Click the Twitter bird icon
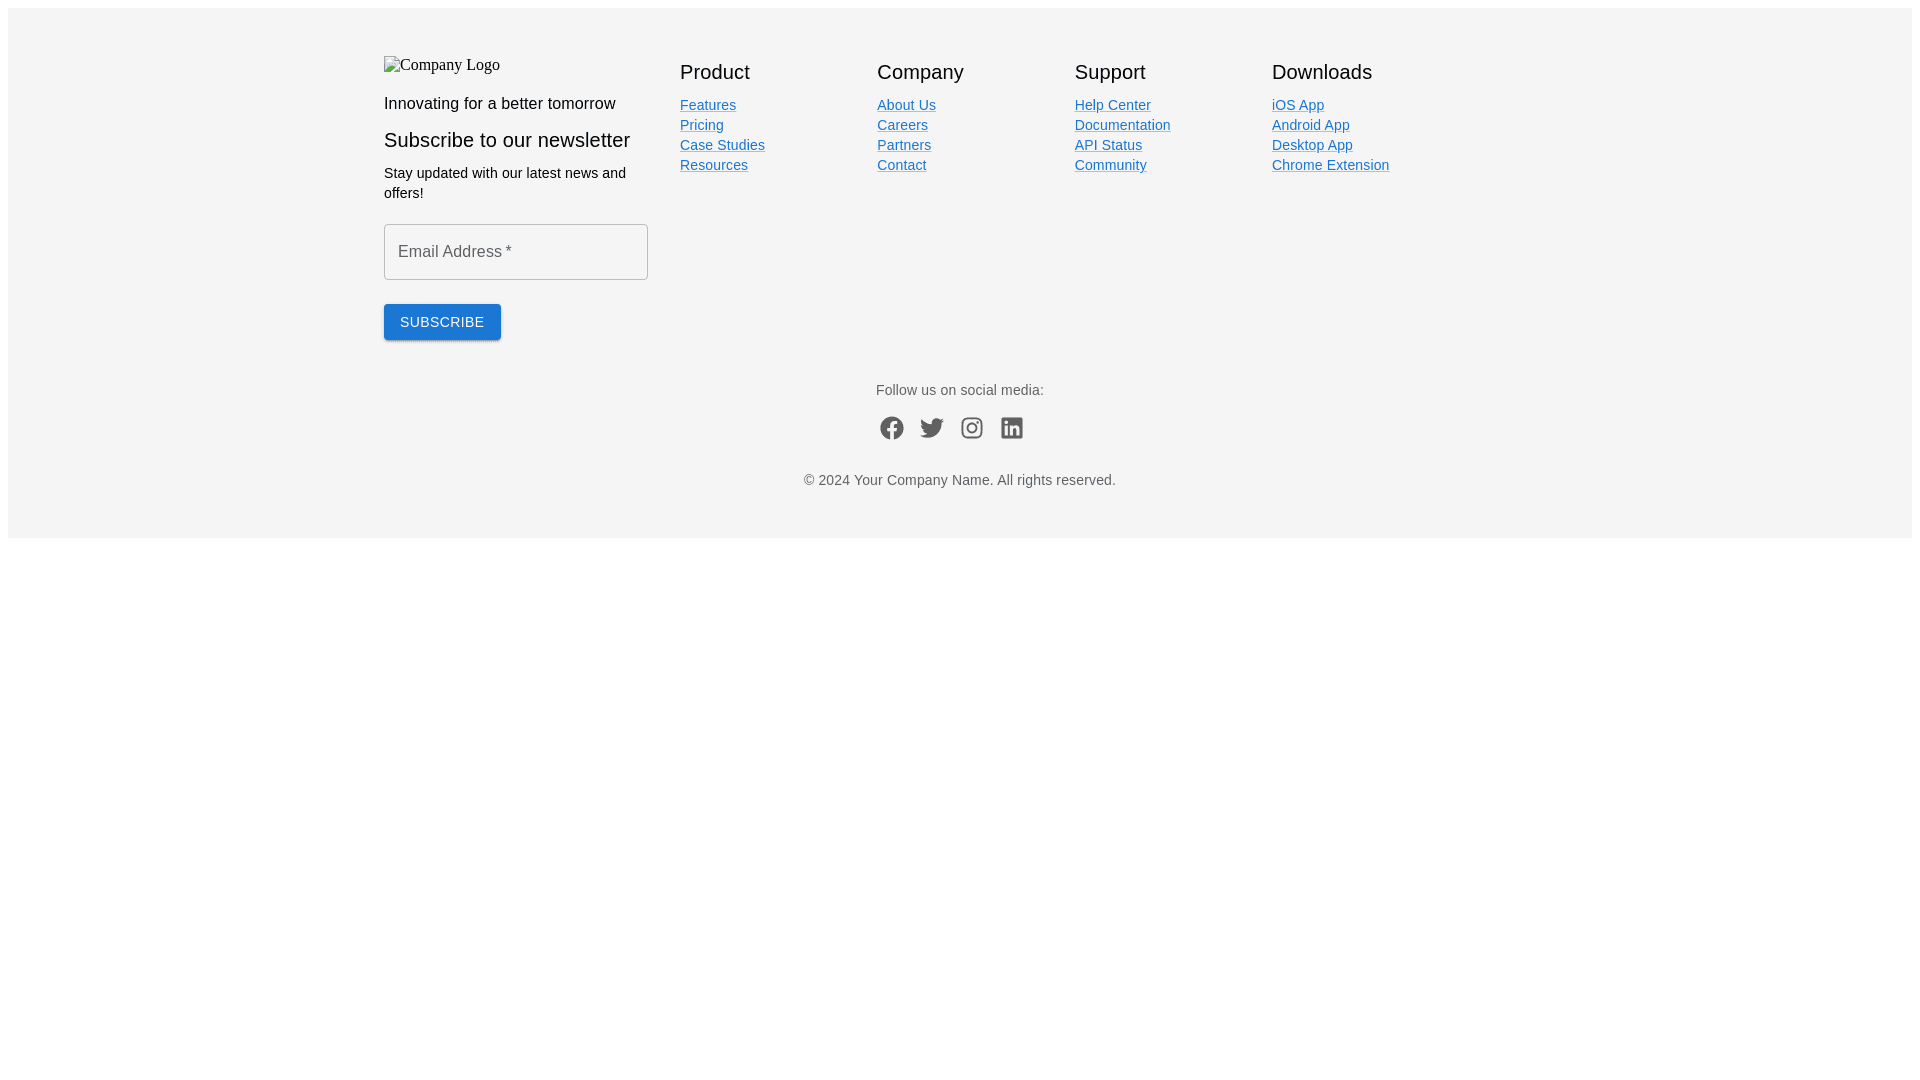 point(931,428)
